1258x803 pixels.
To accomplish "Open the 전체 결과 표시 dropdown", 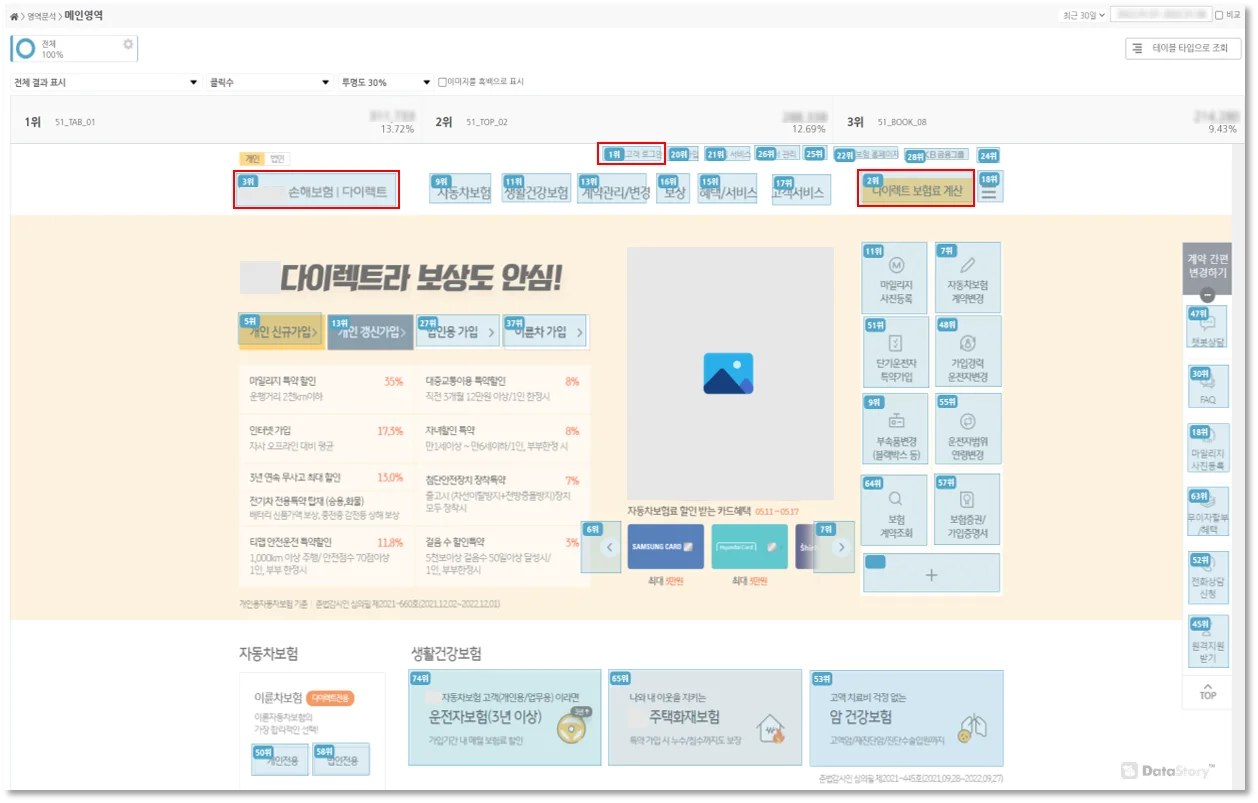I will click(x=106, y=82).
